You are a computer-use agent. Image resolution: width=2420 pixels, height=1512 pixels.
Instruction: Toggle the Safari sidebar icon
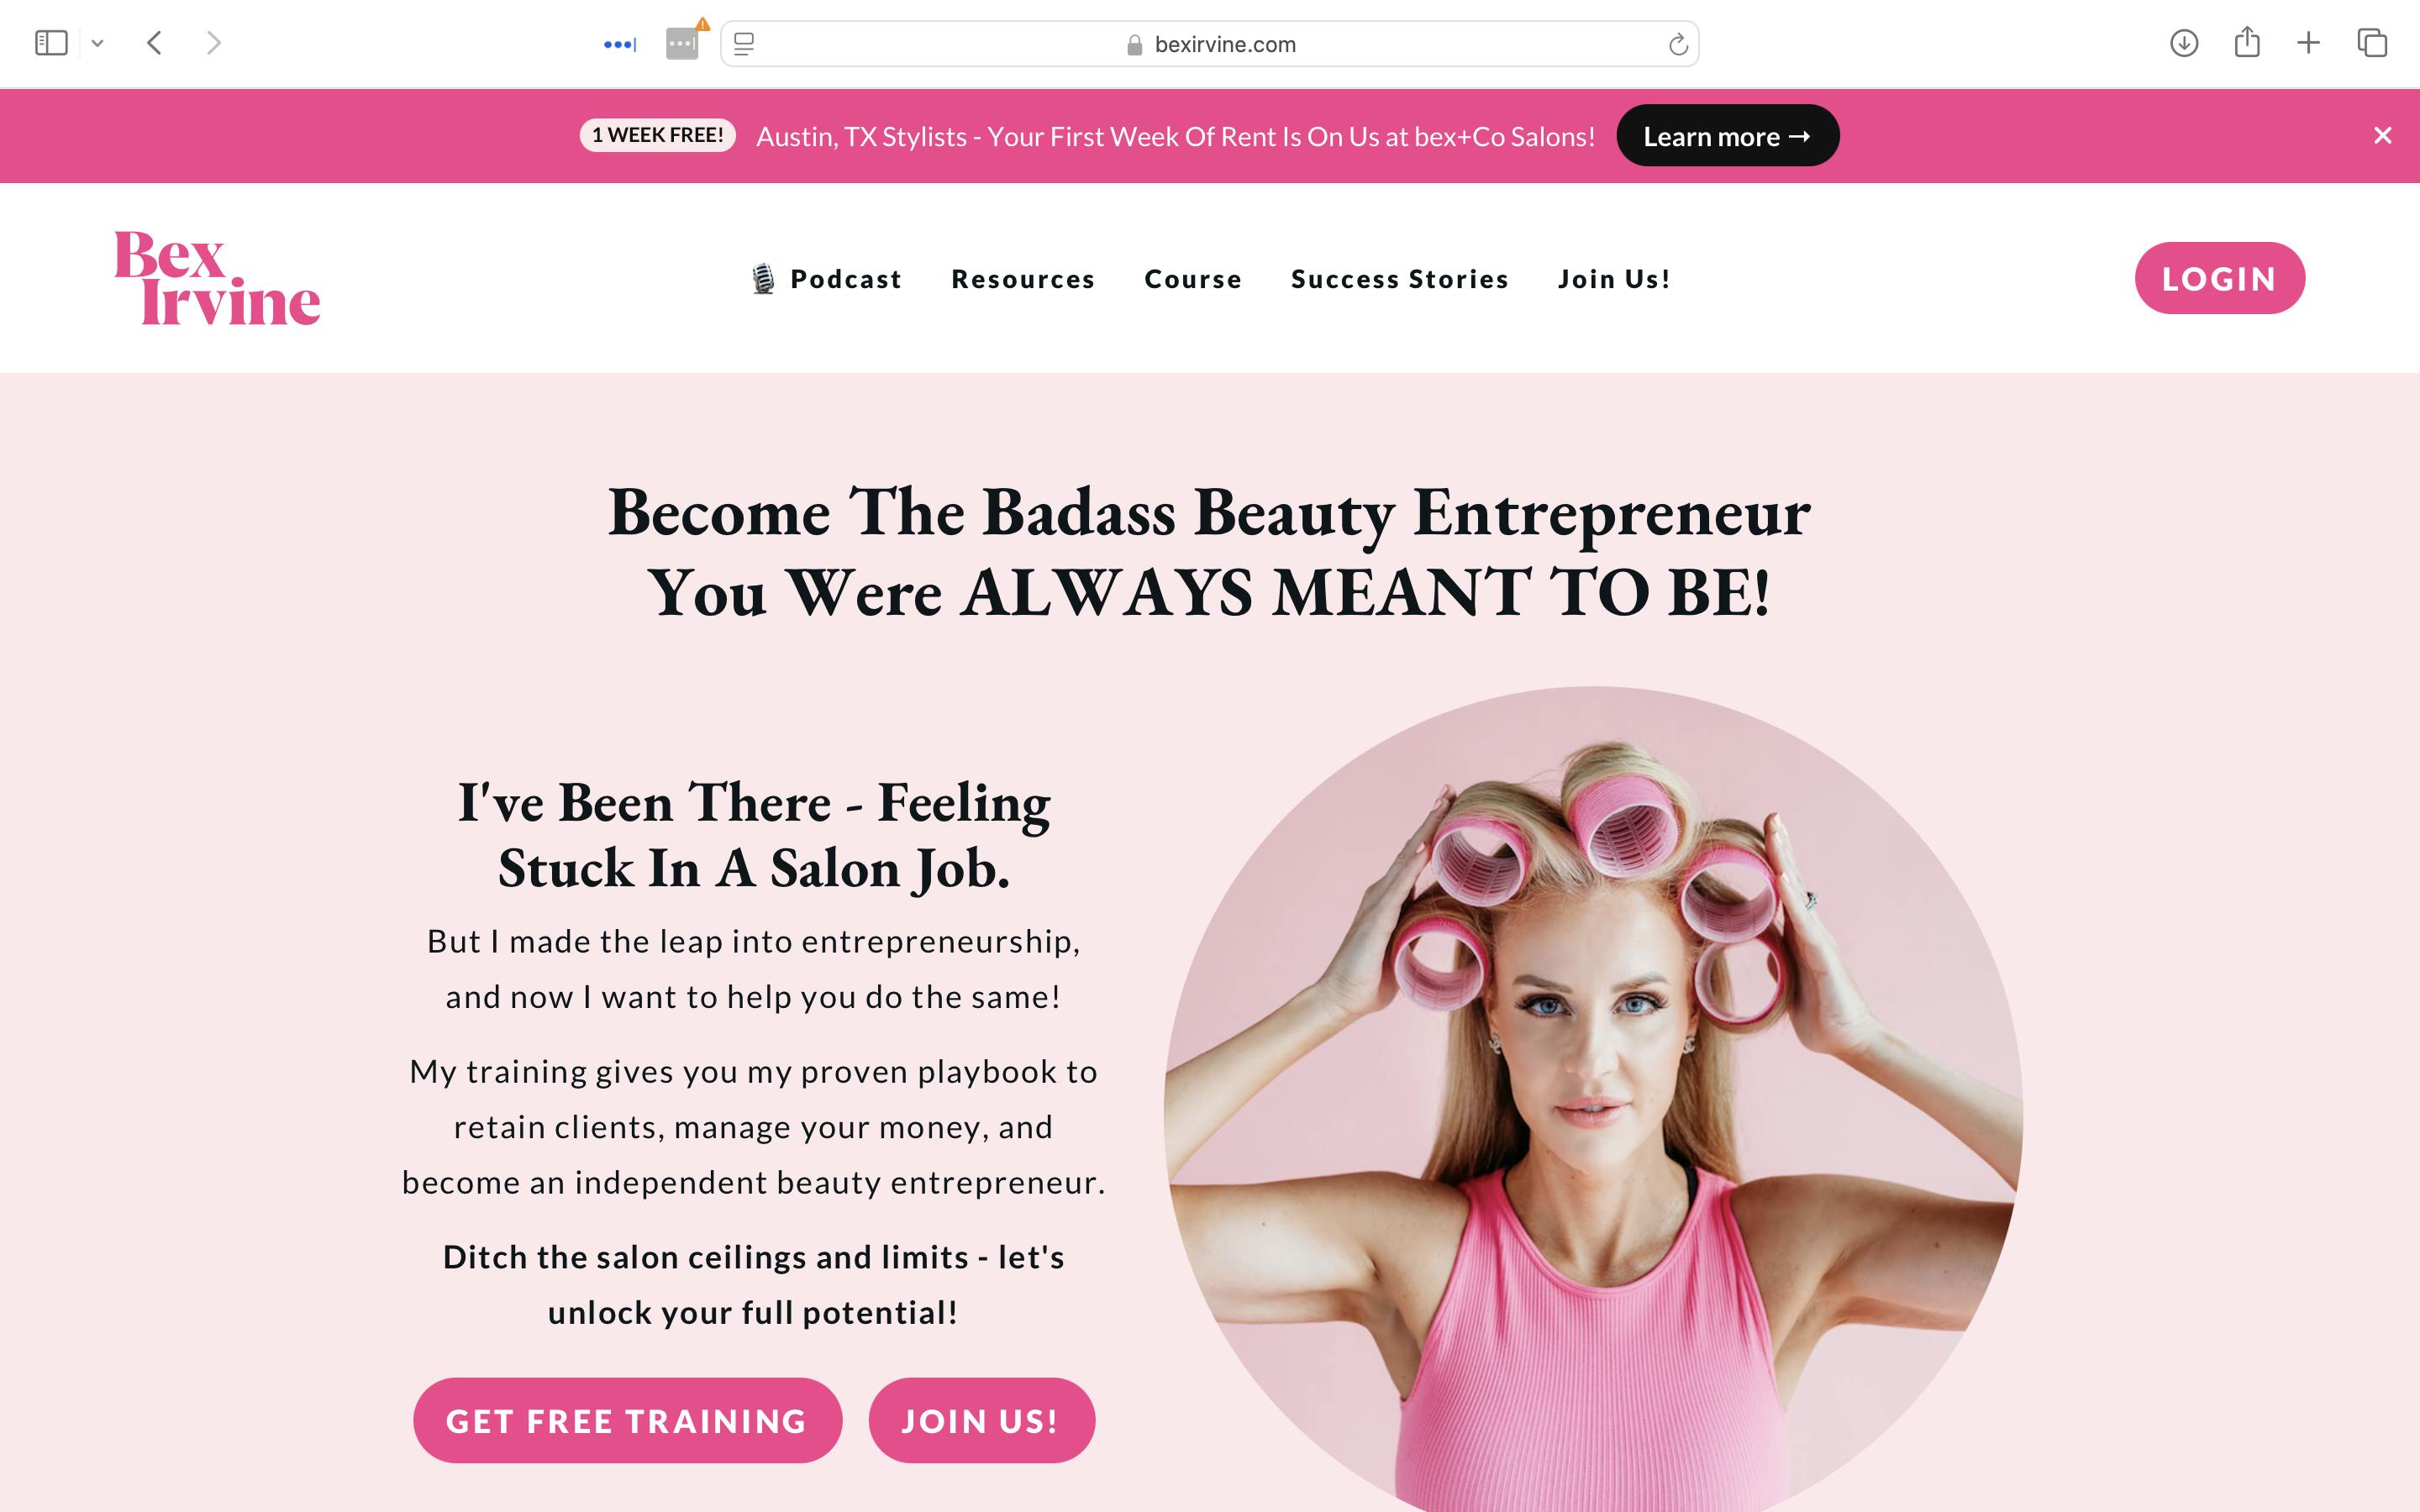tap(51, 43)
